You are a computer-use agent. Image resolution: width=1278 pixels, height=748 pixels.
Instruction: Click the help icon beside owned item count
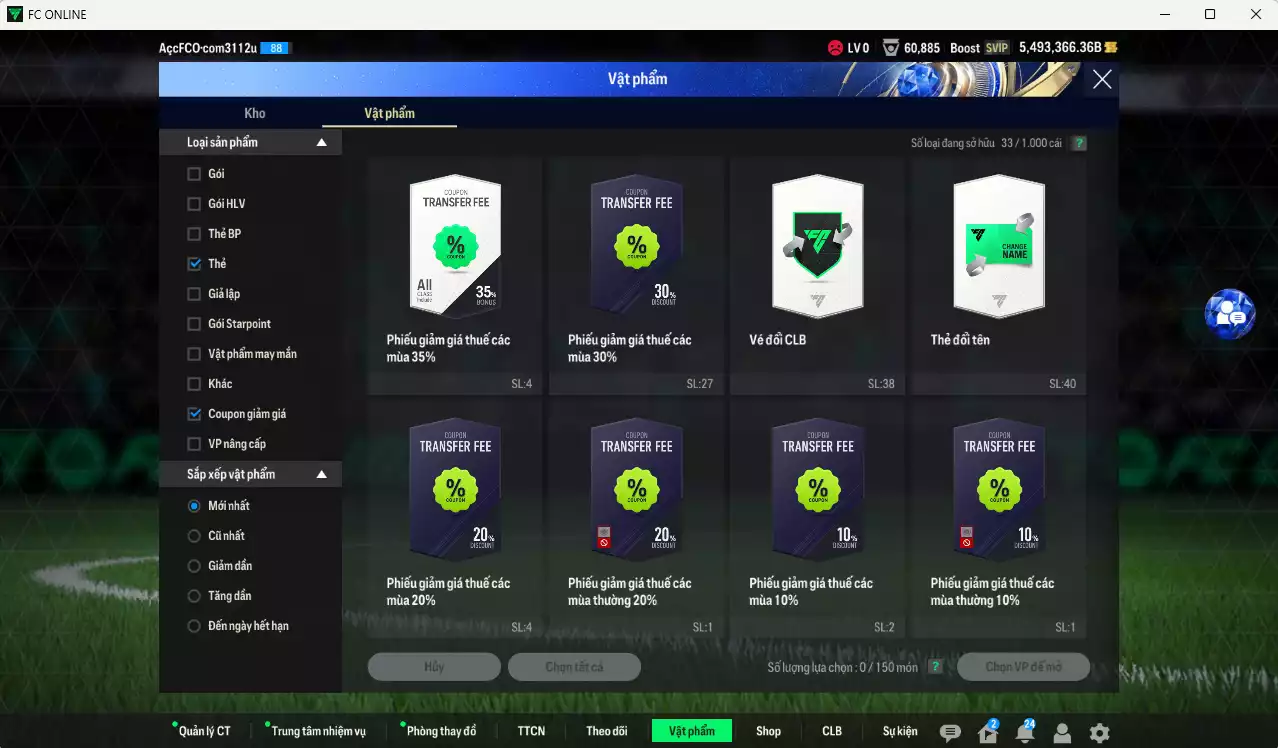[1079, 143]
